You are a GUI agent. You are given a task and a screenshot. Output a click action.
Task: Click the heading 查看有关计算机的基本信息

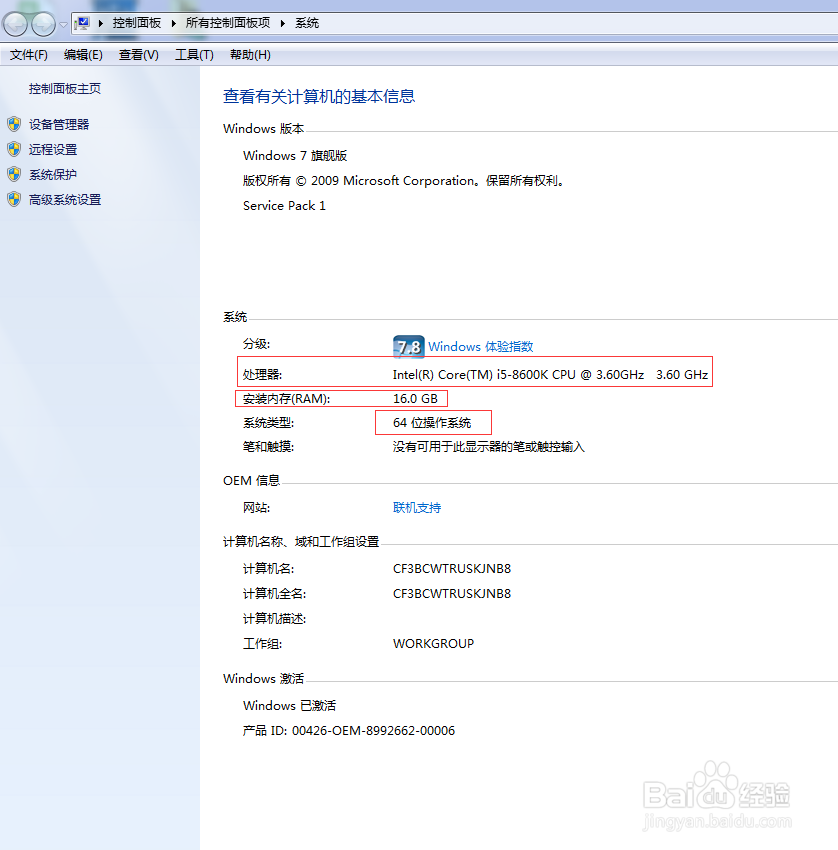319,96
